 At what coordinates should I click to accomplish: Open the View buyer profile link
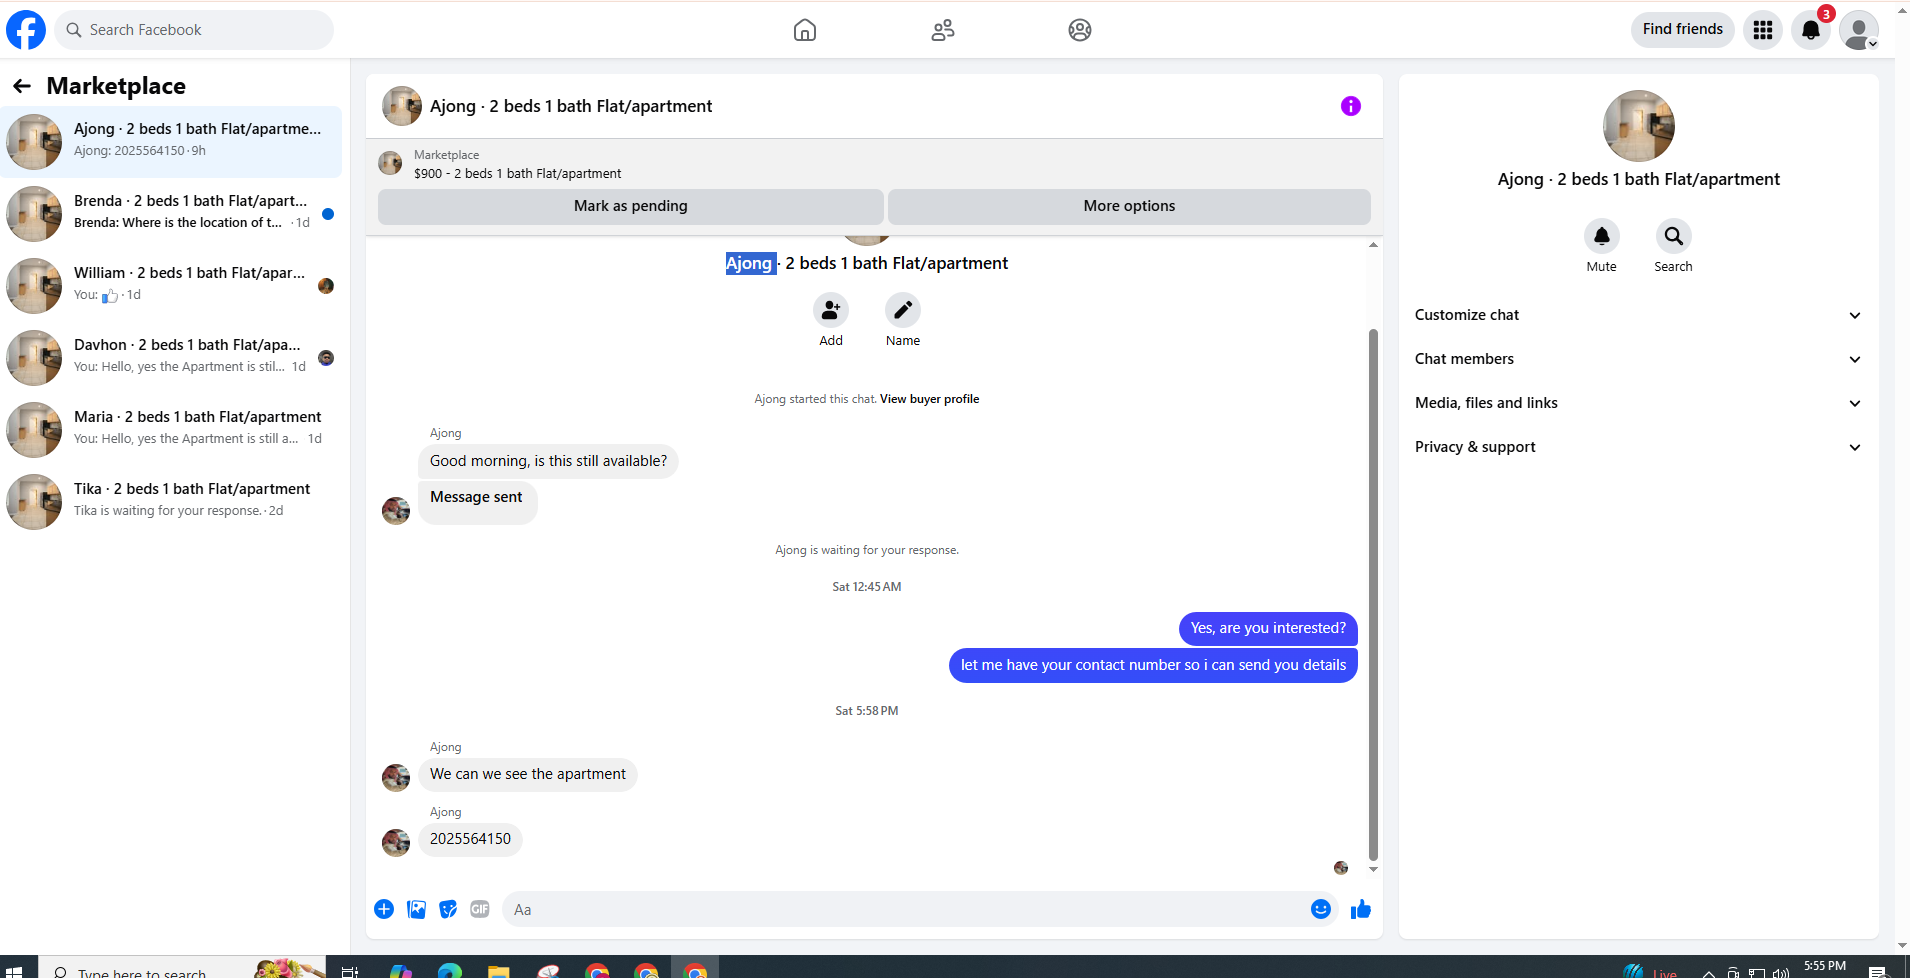[929, 399]
